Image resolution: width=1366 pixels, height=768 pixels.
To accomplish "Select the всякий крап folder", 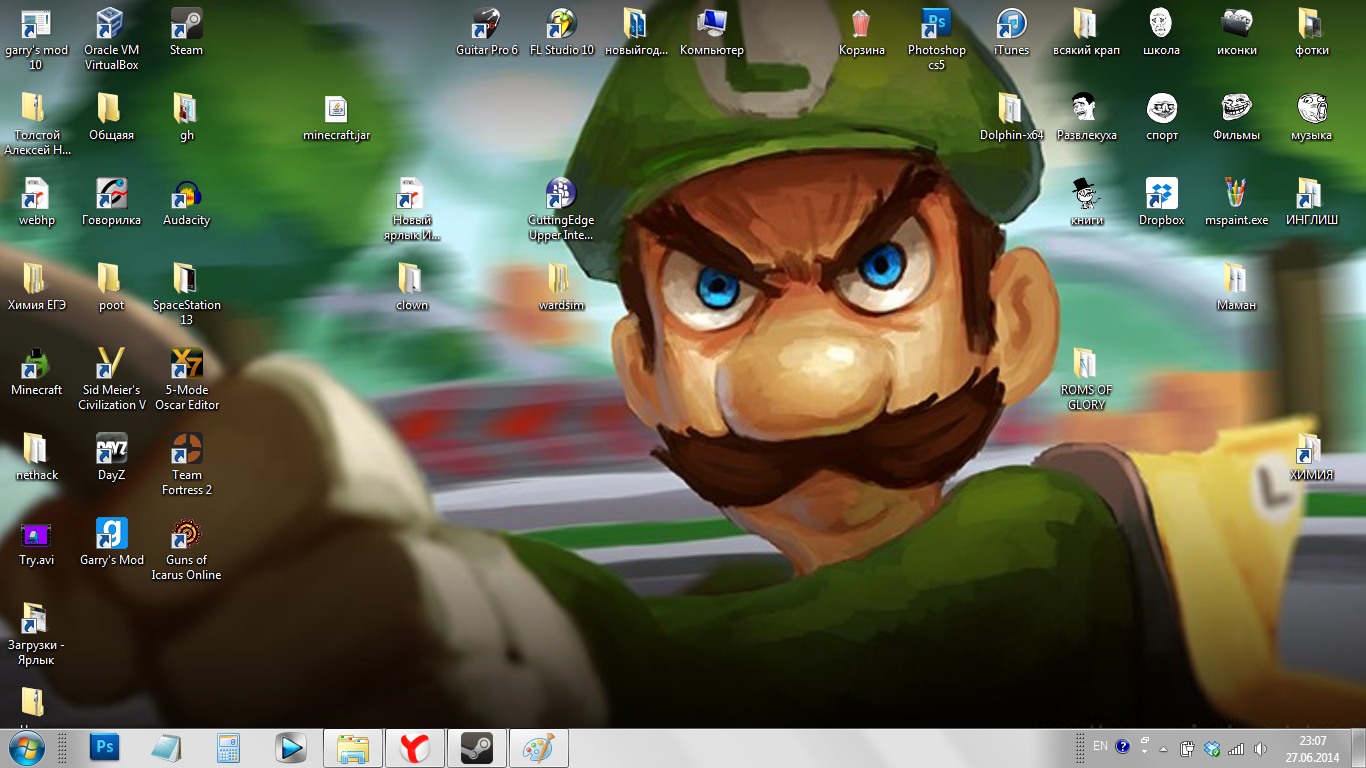I will tap(1086, 32).
